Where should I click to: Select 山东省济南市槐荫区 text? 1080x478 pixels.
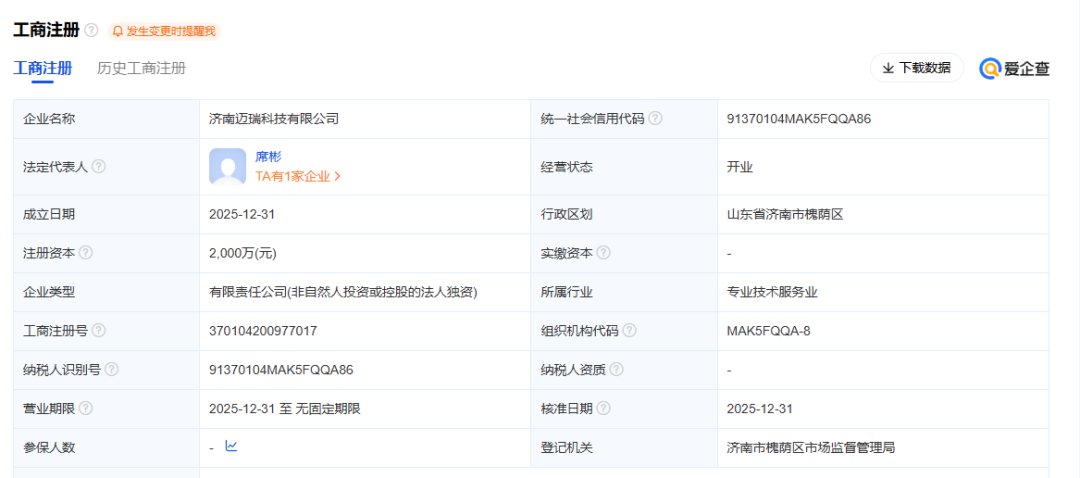coord(785,214)
